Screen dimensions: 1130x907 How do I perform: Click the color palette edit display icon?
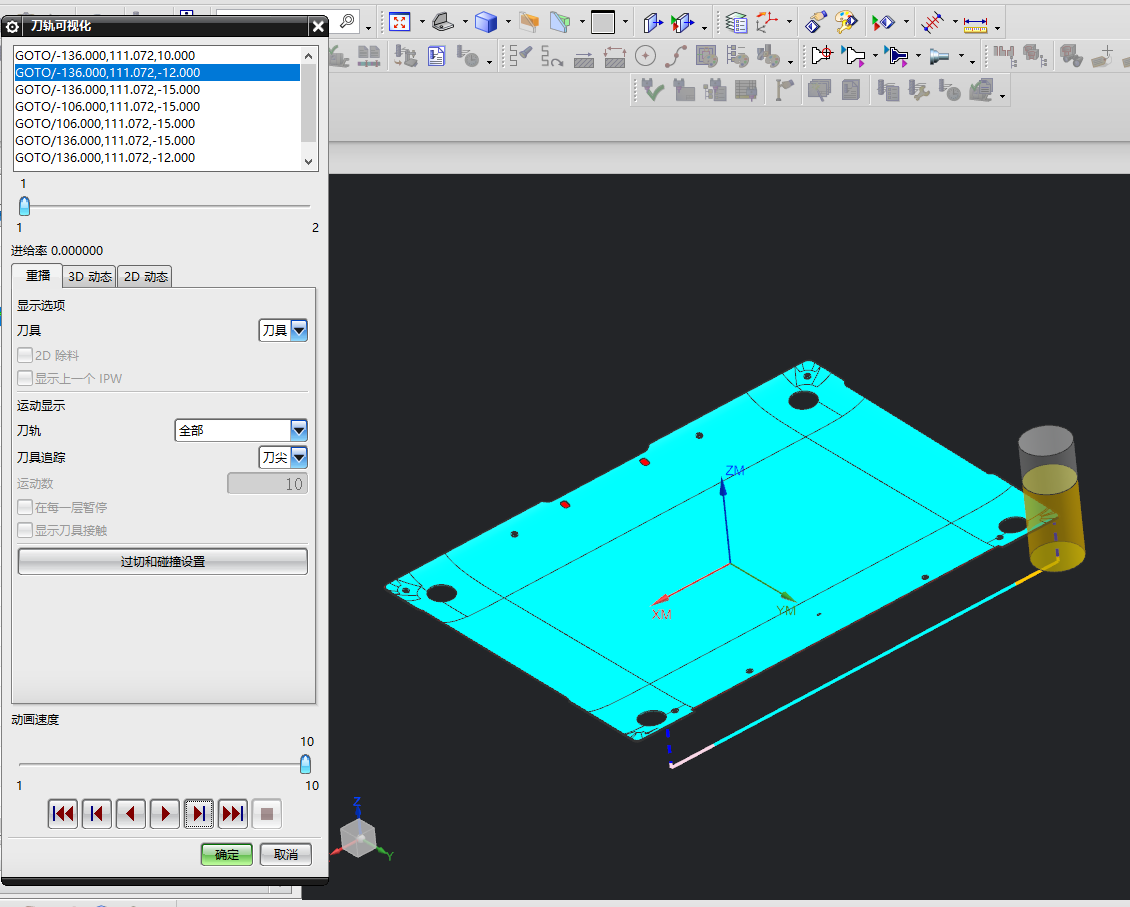click(846, 21)
